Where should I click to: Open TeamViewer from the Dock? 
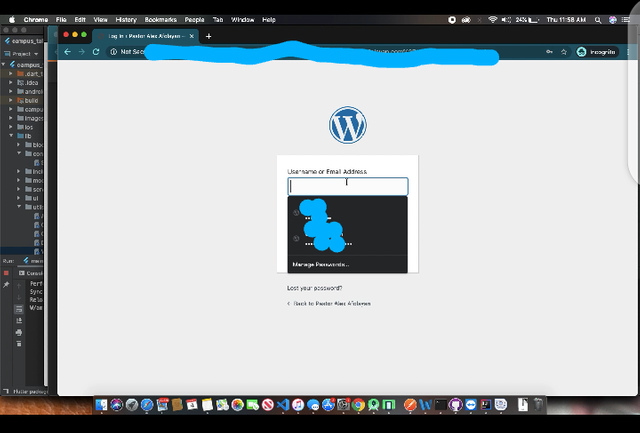(x=471, y=405)
